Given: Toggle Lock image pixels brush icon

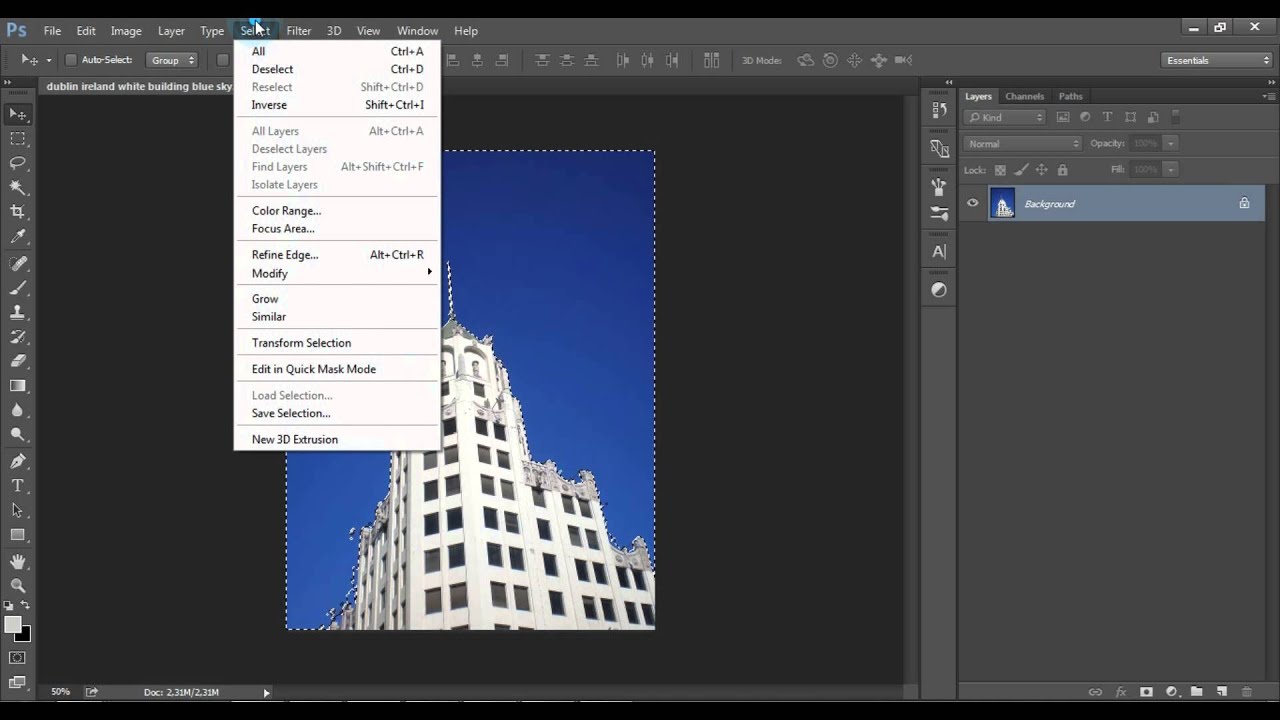Looking at the screenshot, I should point(1021,170).
